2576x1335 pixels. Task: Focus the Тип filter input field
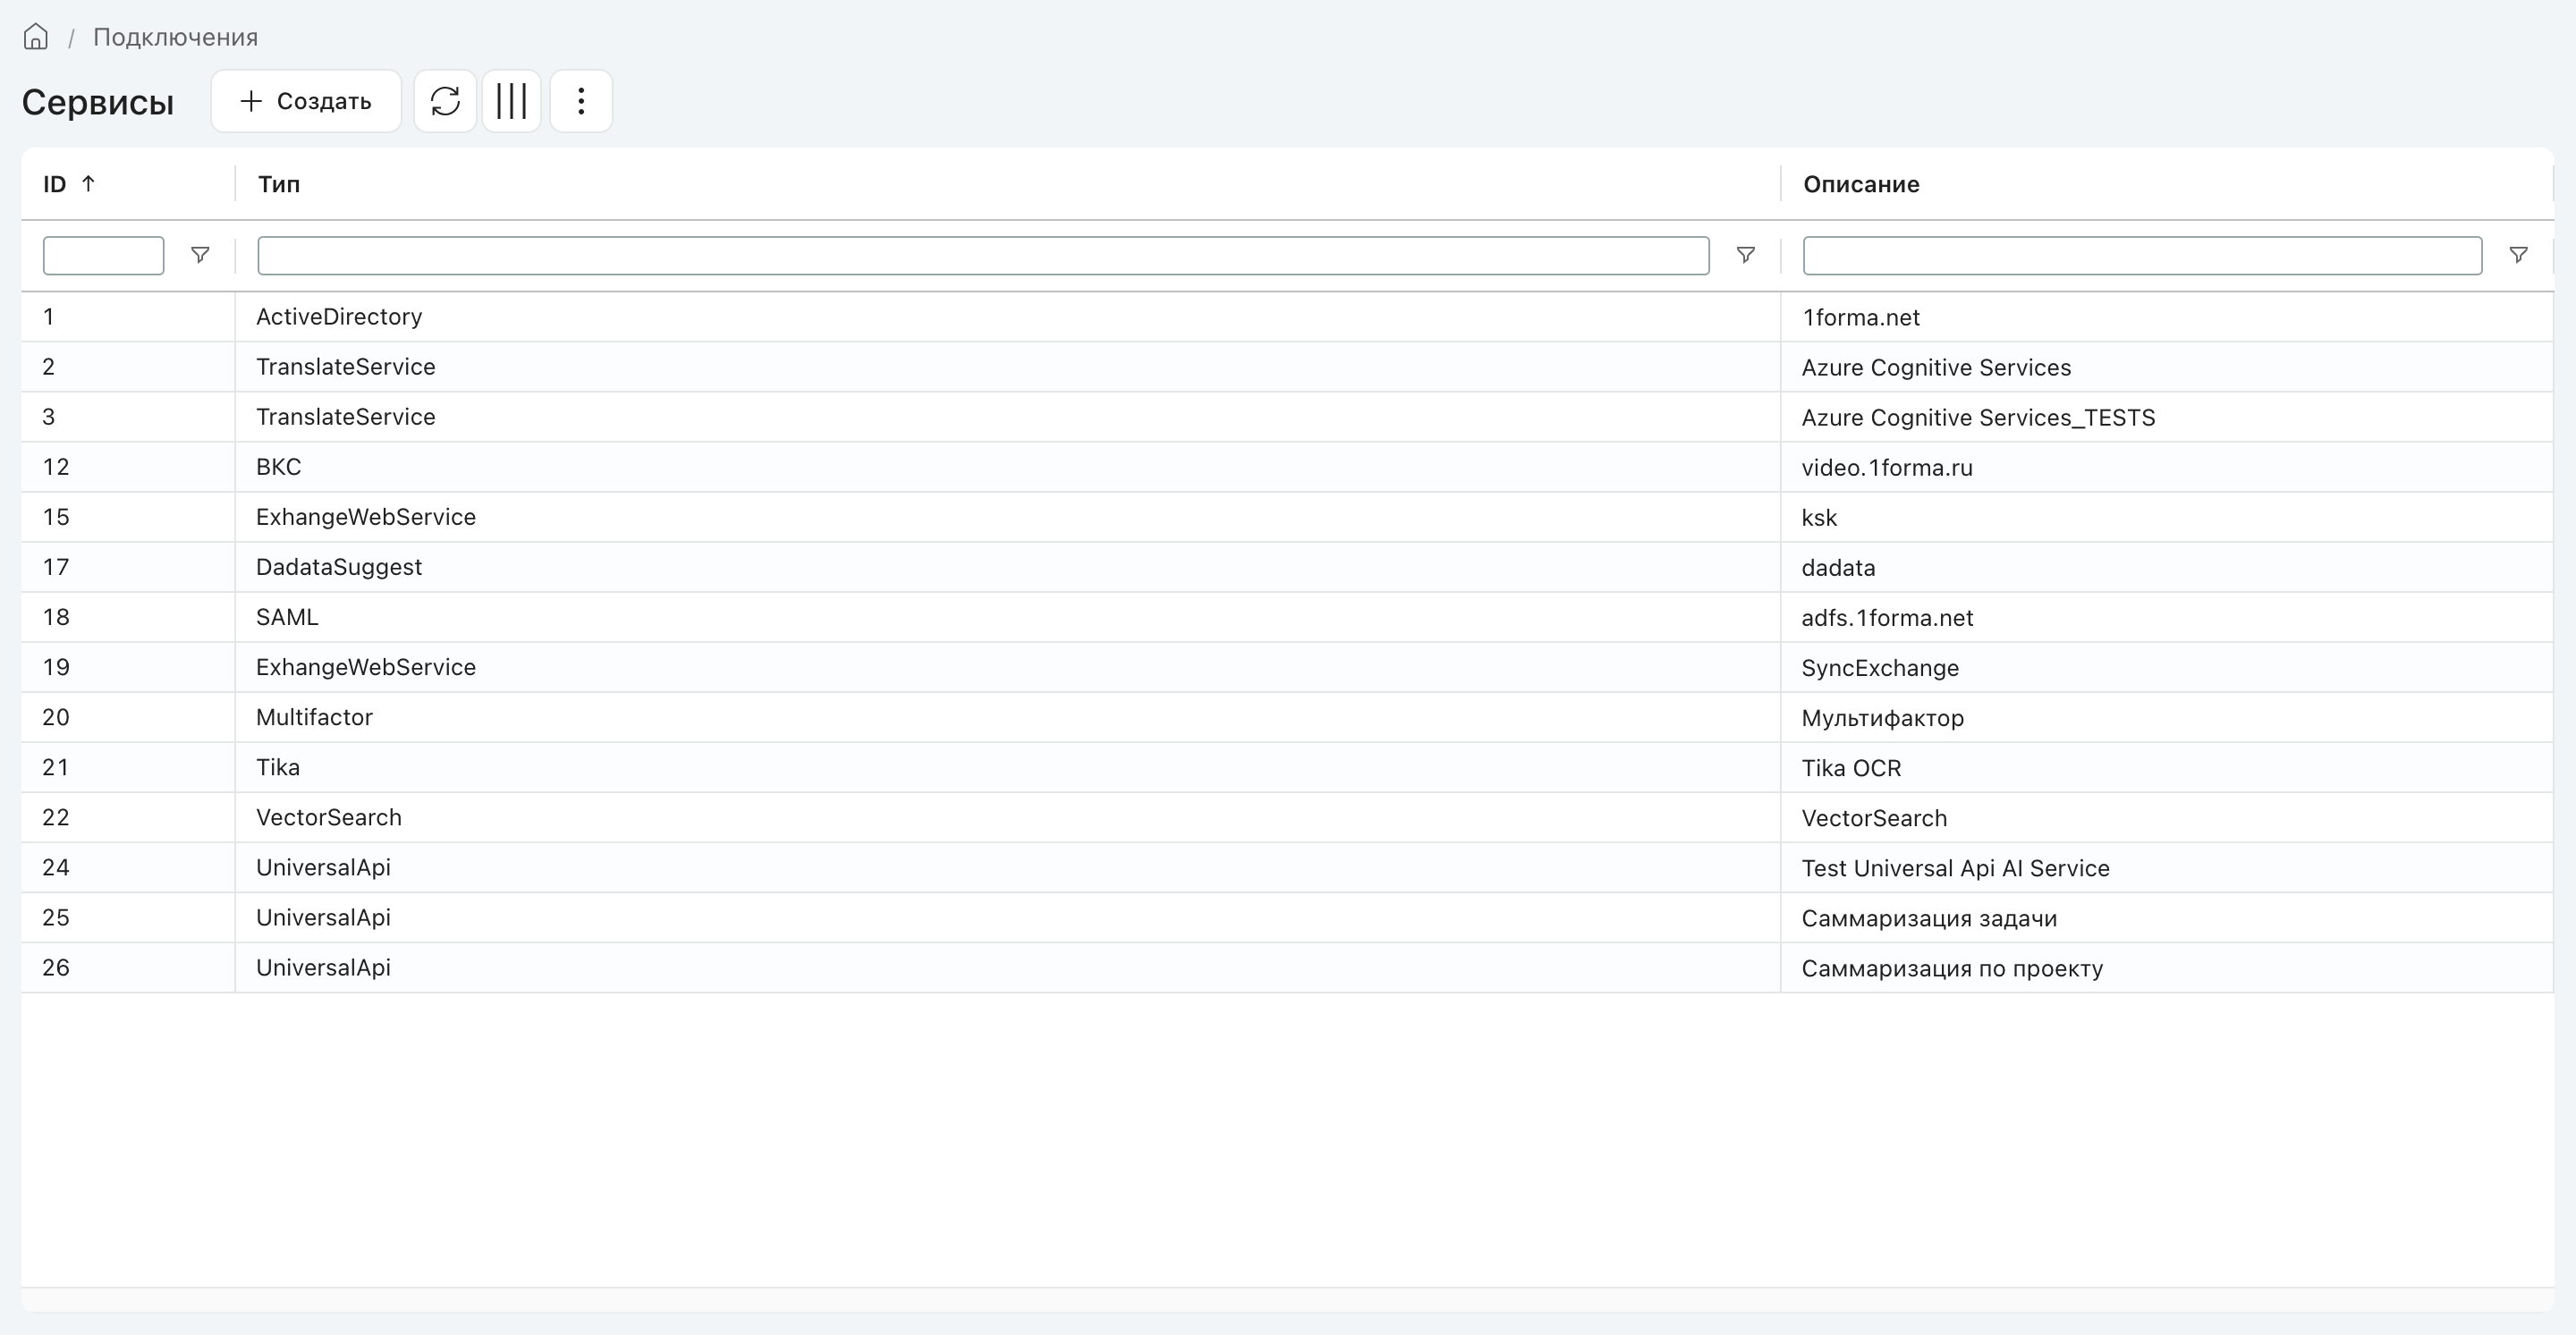[x=983, y=255]
